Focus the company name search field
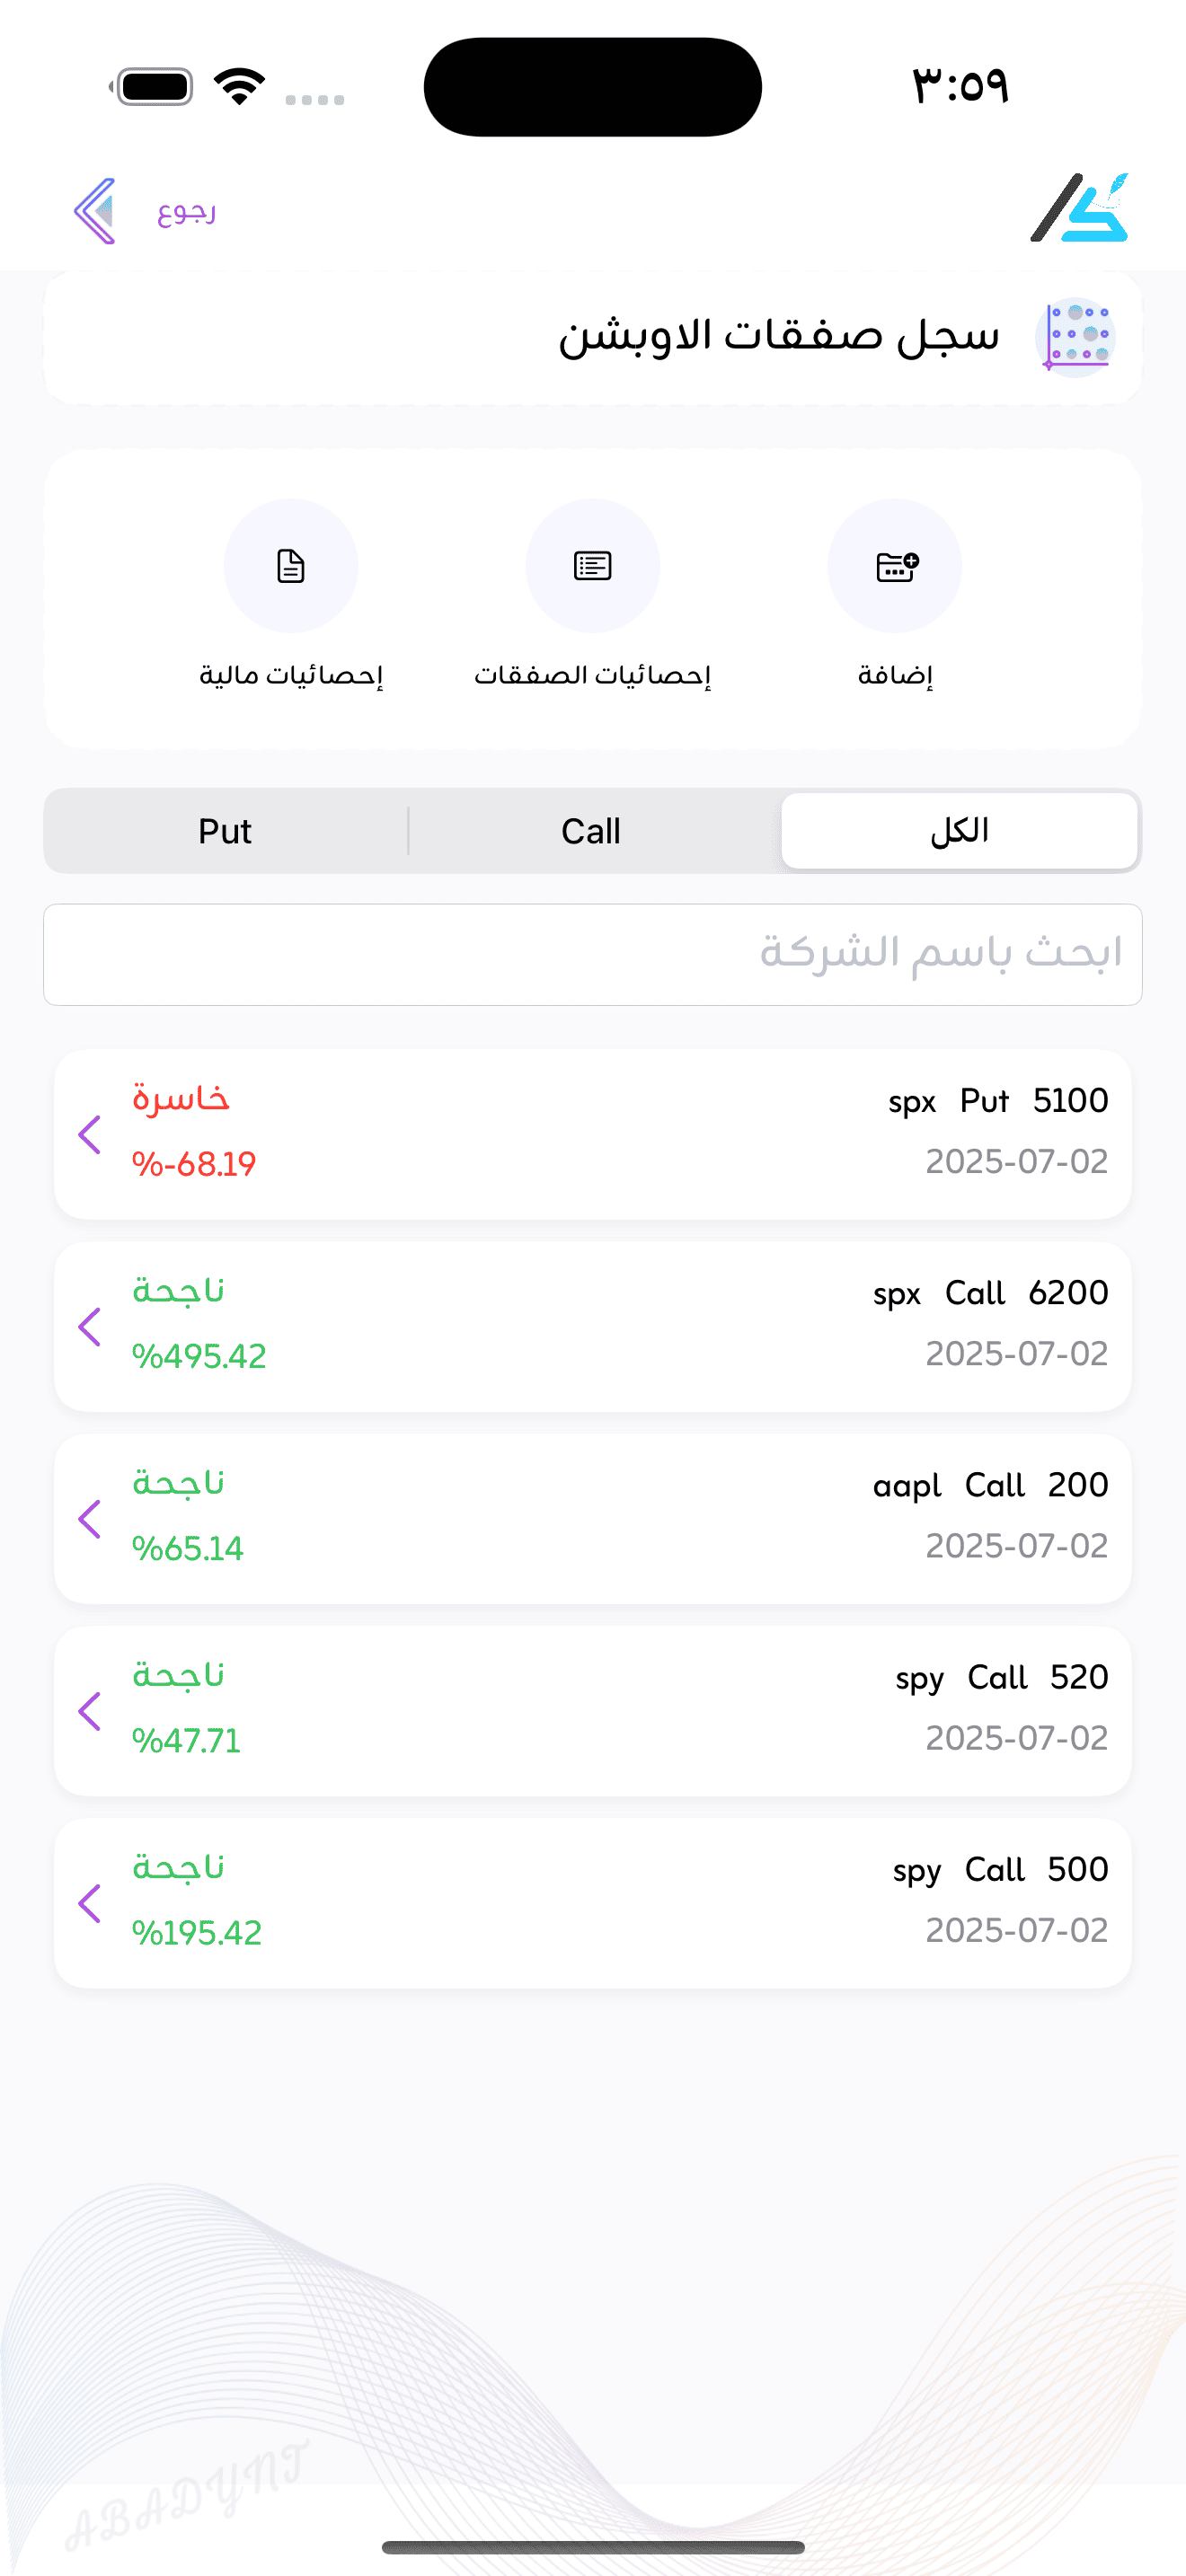The height and width of the screenshot is (2576, 1186). [x=592, y=954]
